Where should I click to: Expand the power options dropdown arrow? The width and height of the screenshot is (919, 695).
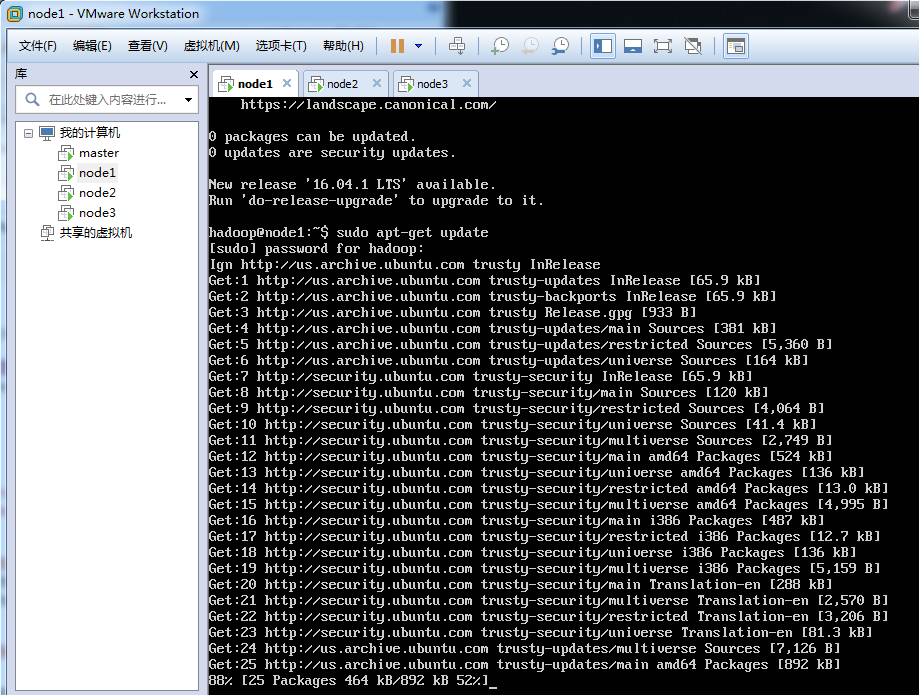coord(418,46)
